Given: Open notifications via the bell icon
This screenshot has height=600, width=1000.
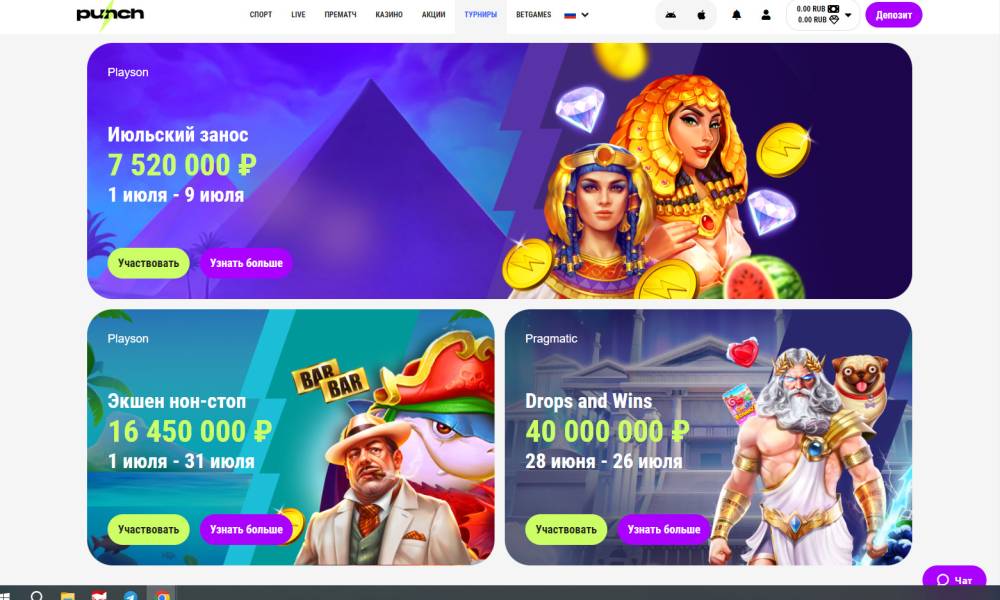Looking at the screenshot, I should 737,15.
